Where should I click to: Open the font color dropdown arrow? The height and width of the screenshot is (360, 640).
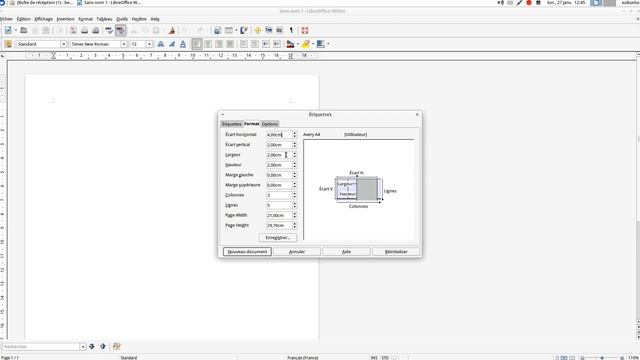[x=298, y=44]
